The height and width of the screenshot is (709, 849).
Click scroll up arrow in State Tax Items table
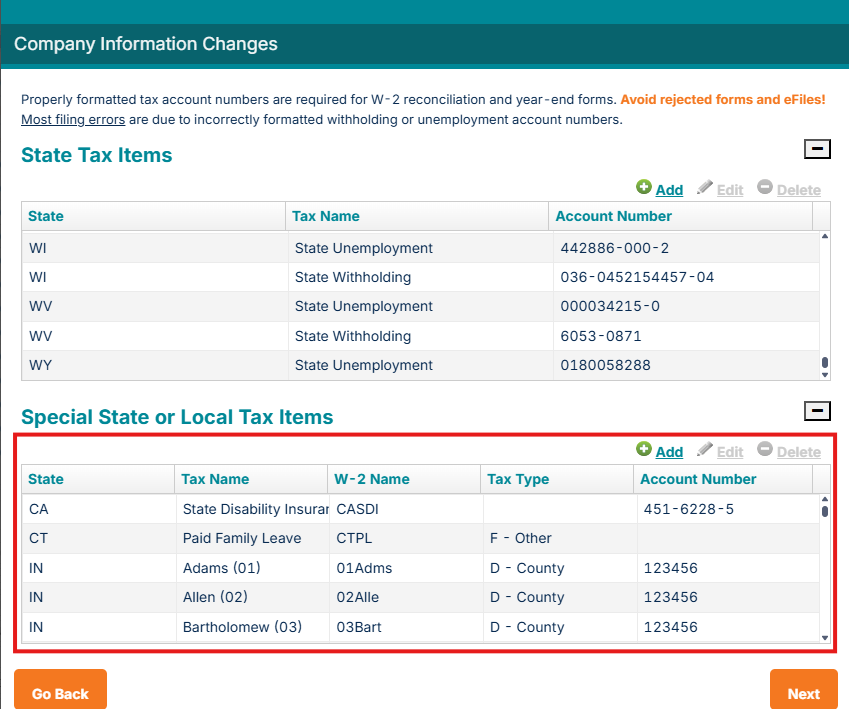pyautogui.click(x=825, y=236)
